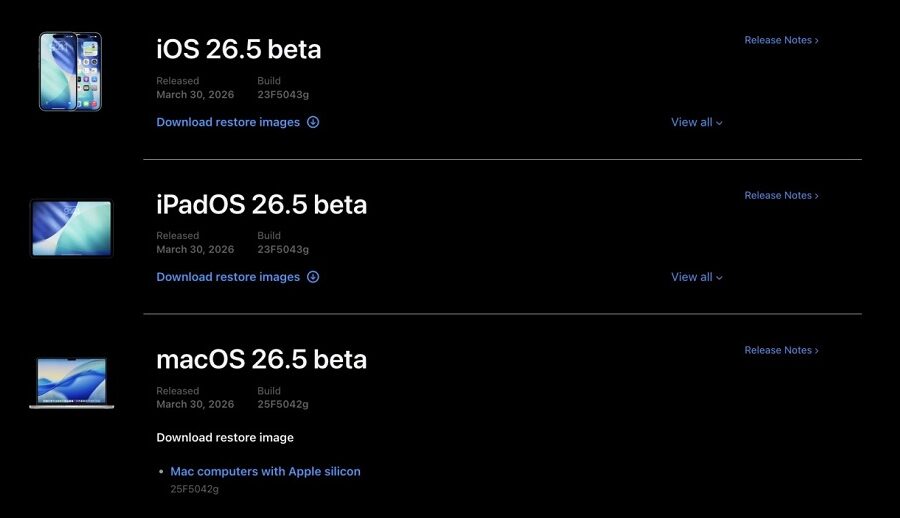The image size is (900, 518).
Task: Click the iOS 26.5 beta heading
Action: [239, 49]
